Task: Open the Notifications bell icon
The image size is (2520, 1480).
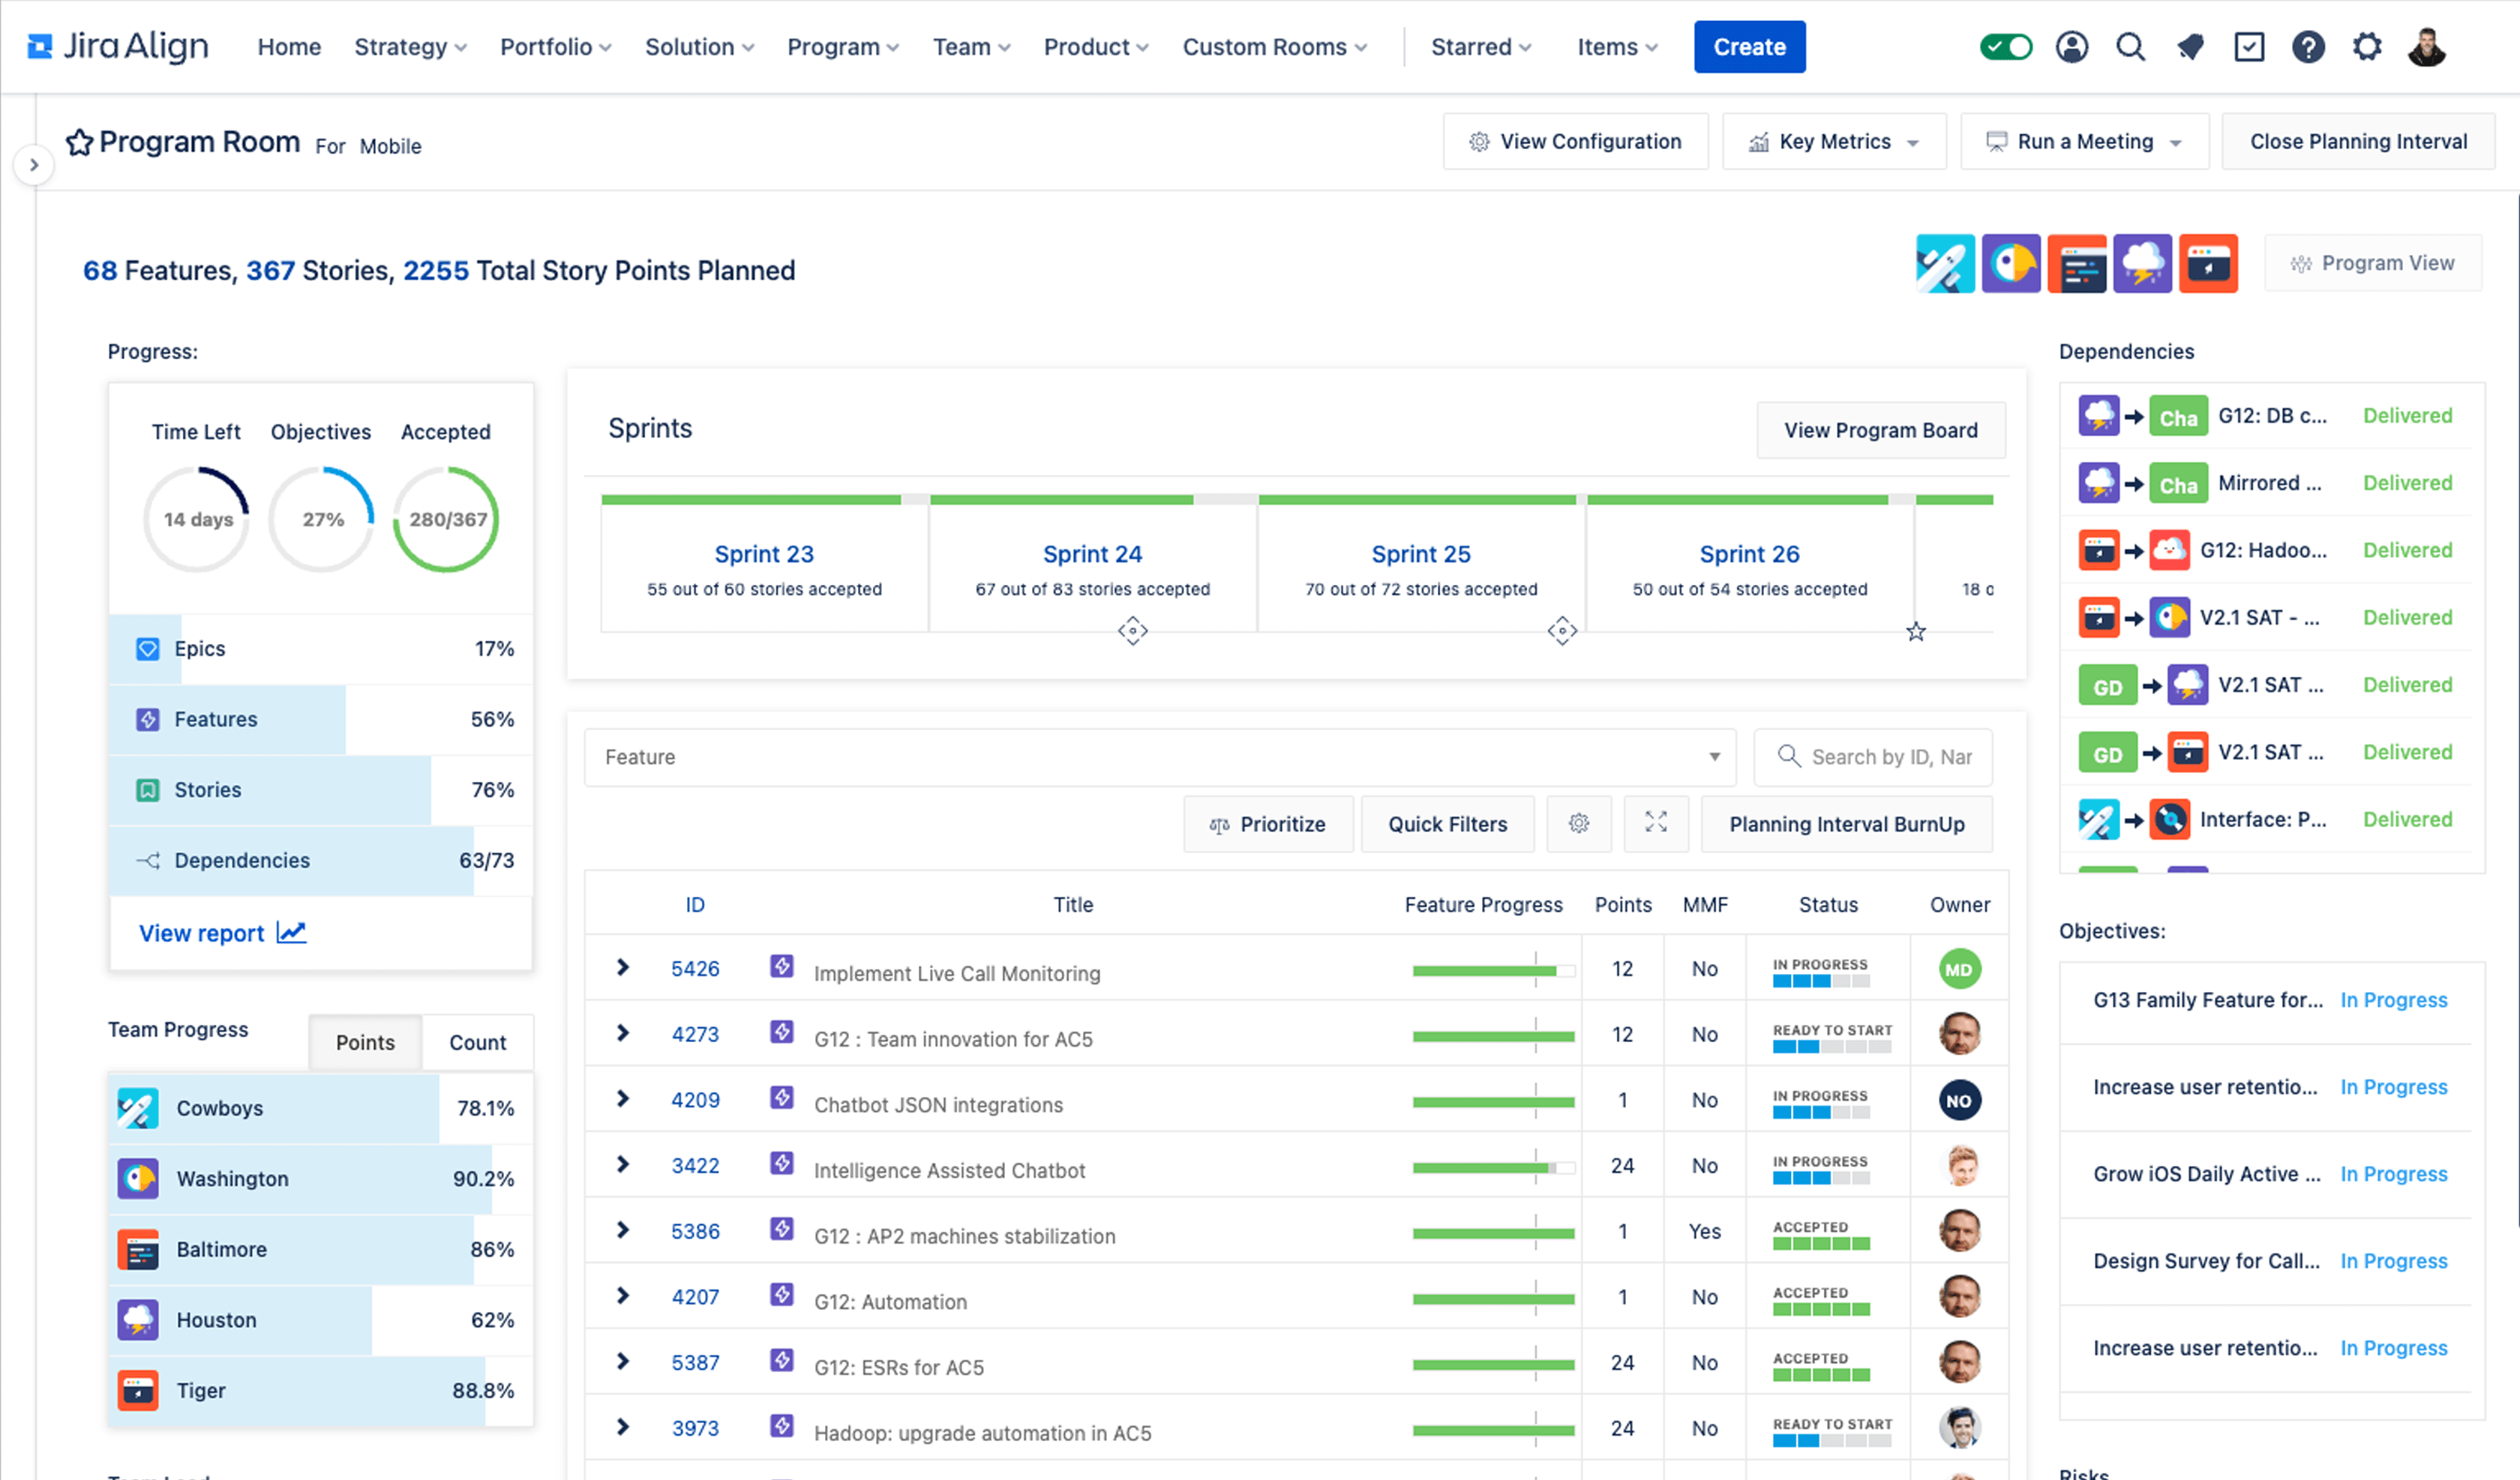Action: pos(2191,47)
